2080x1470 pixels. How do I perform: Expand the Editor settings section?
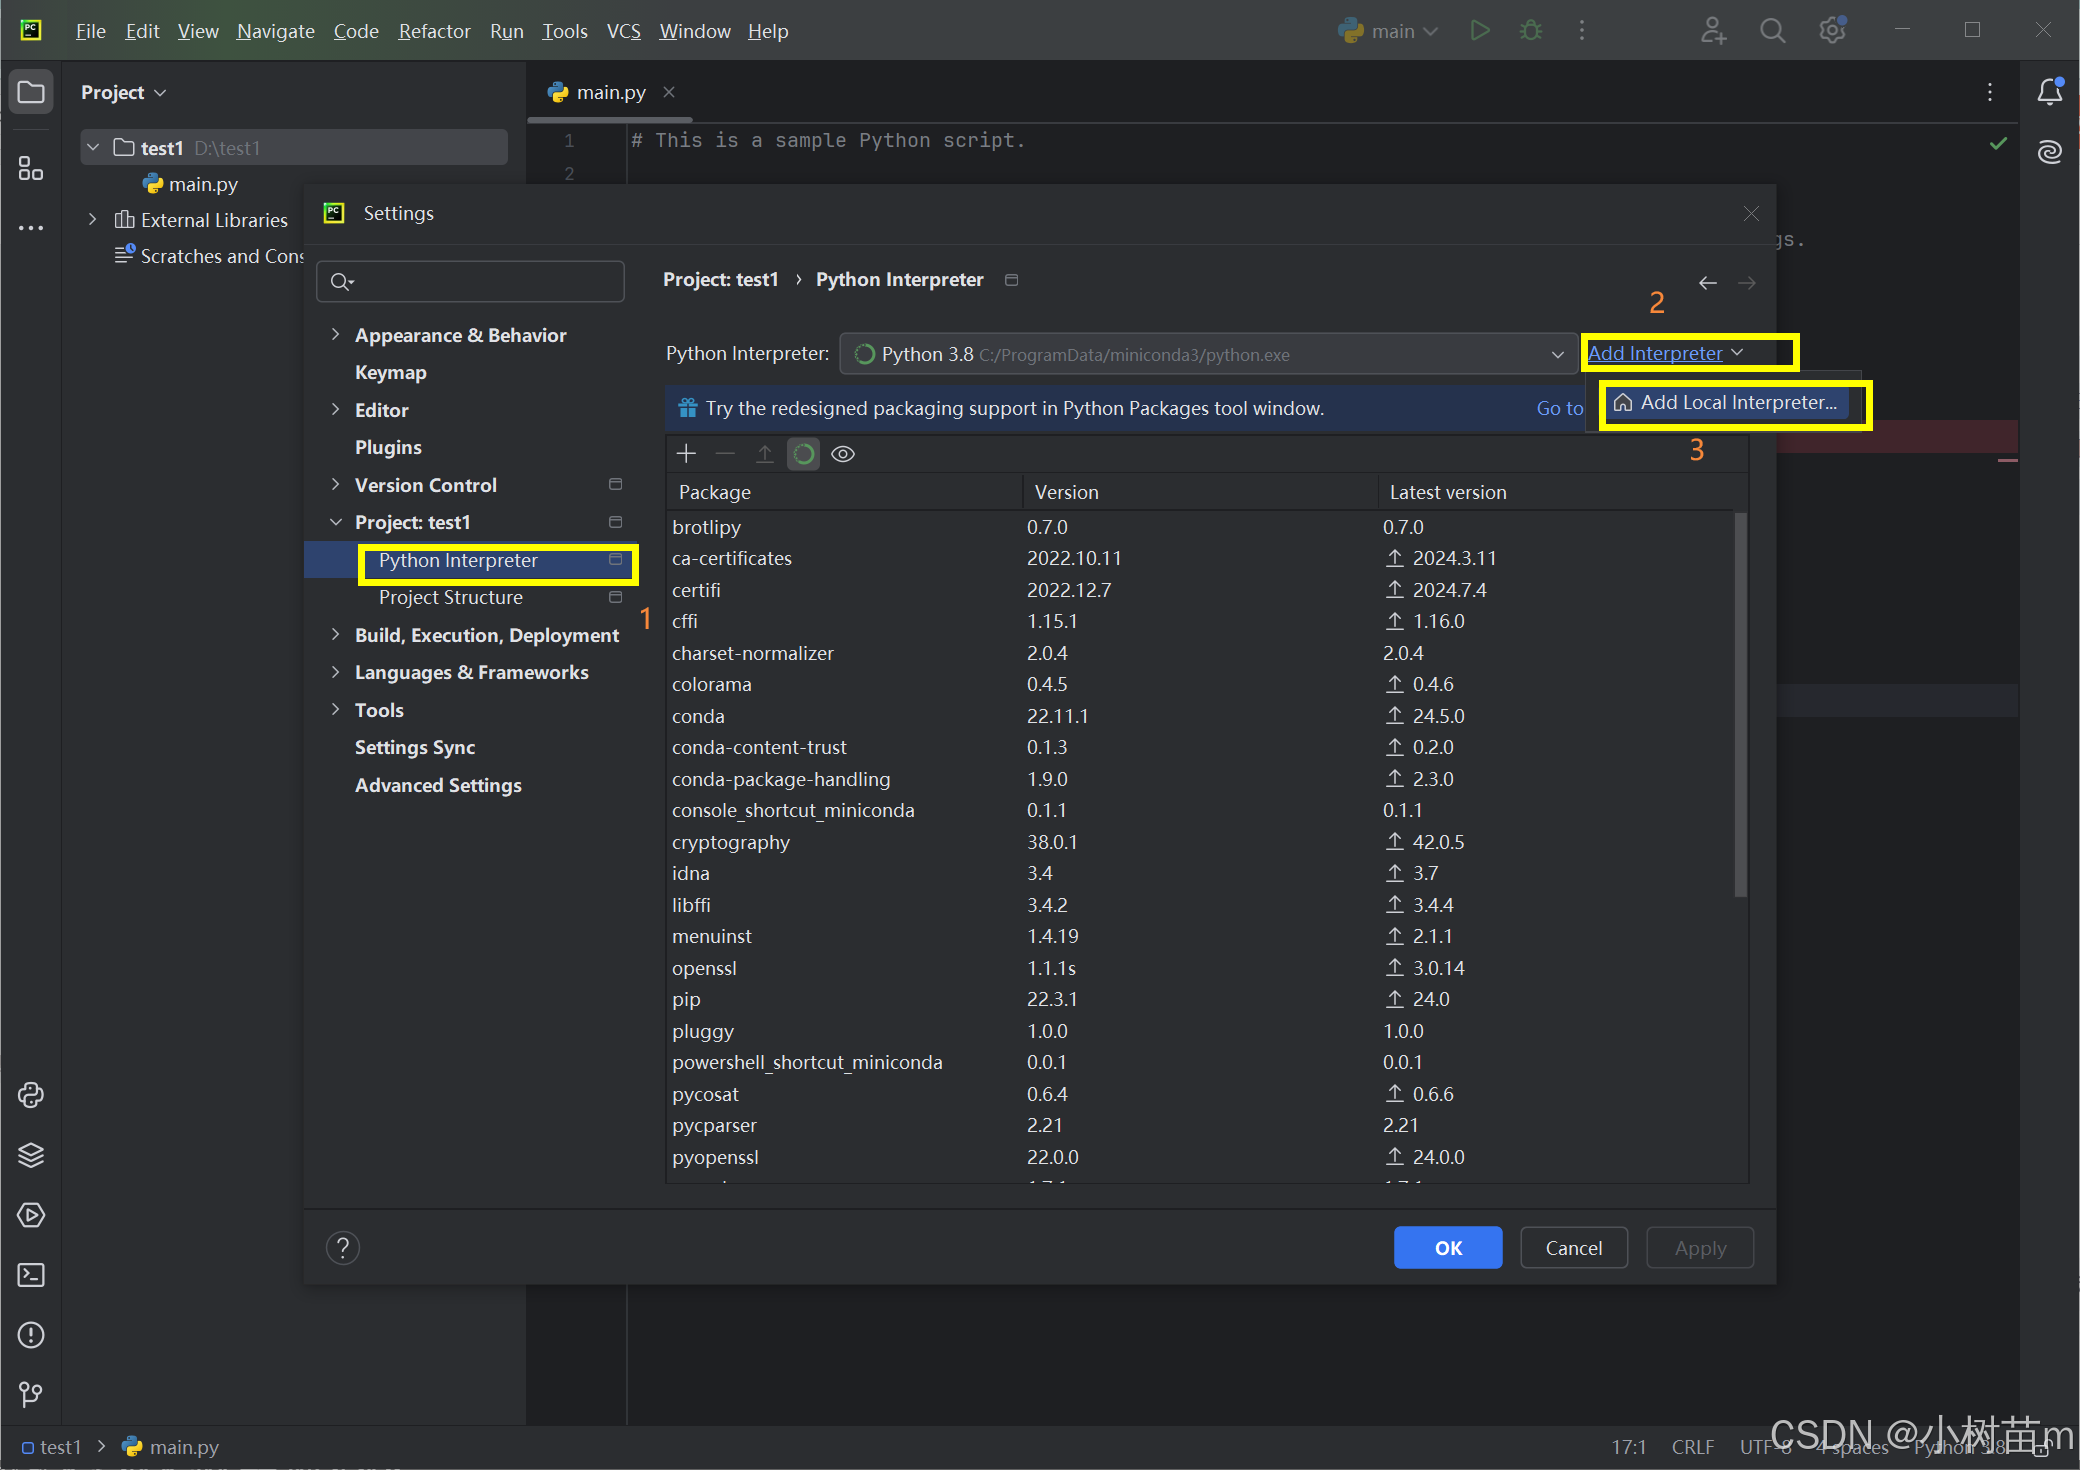pyautogui.click(x=336, y=410)
